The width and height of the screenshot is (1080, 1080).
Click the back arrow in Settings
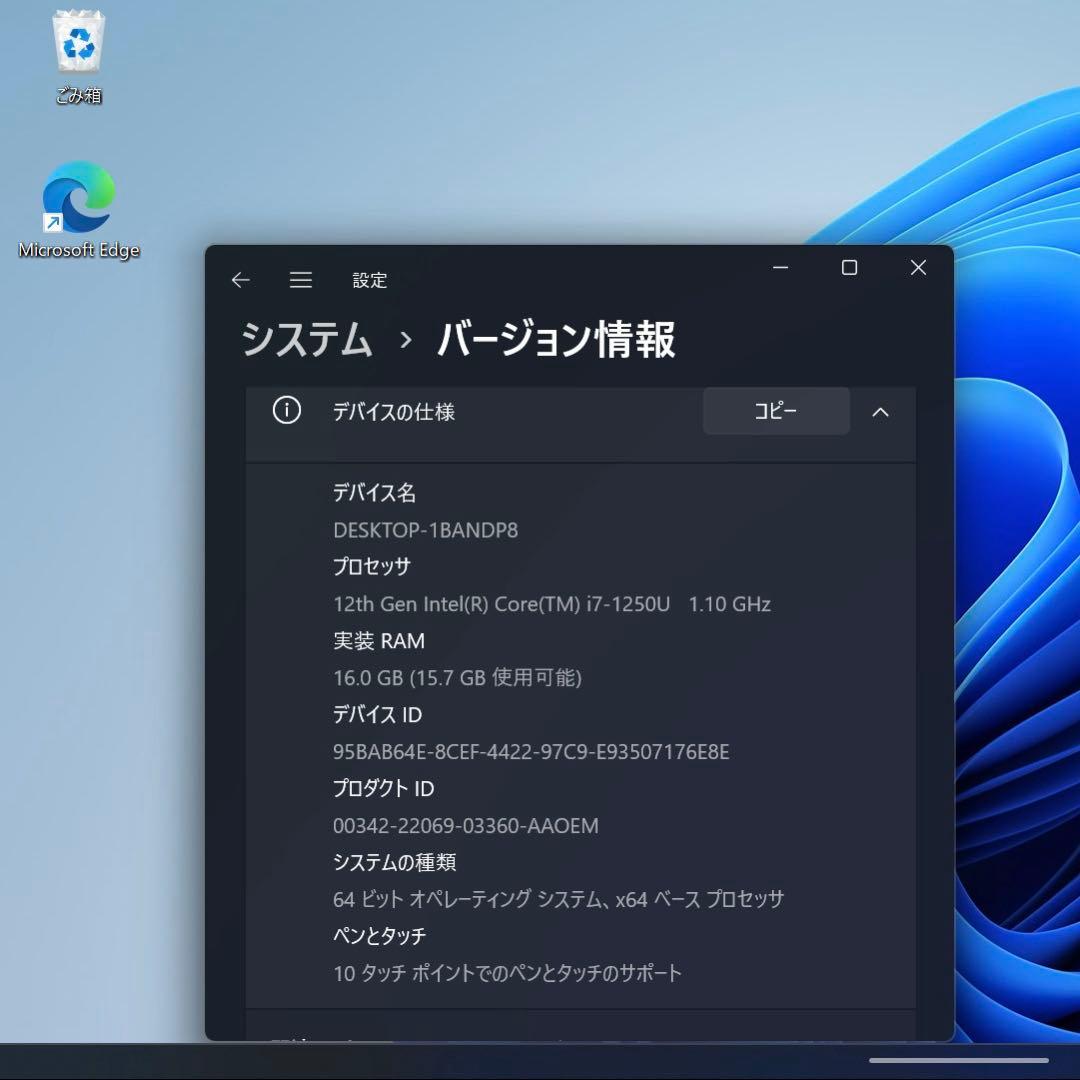pos(240,281)
